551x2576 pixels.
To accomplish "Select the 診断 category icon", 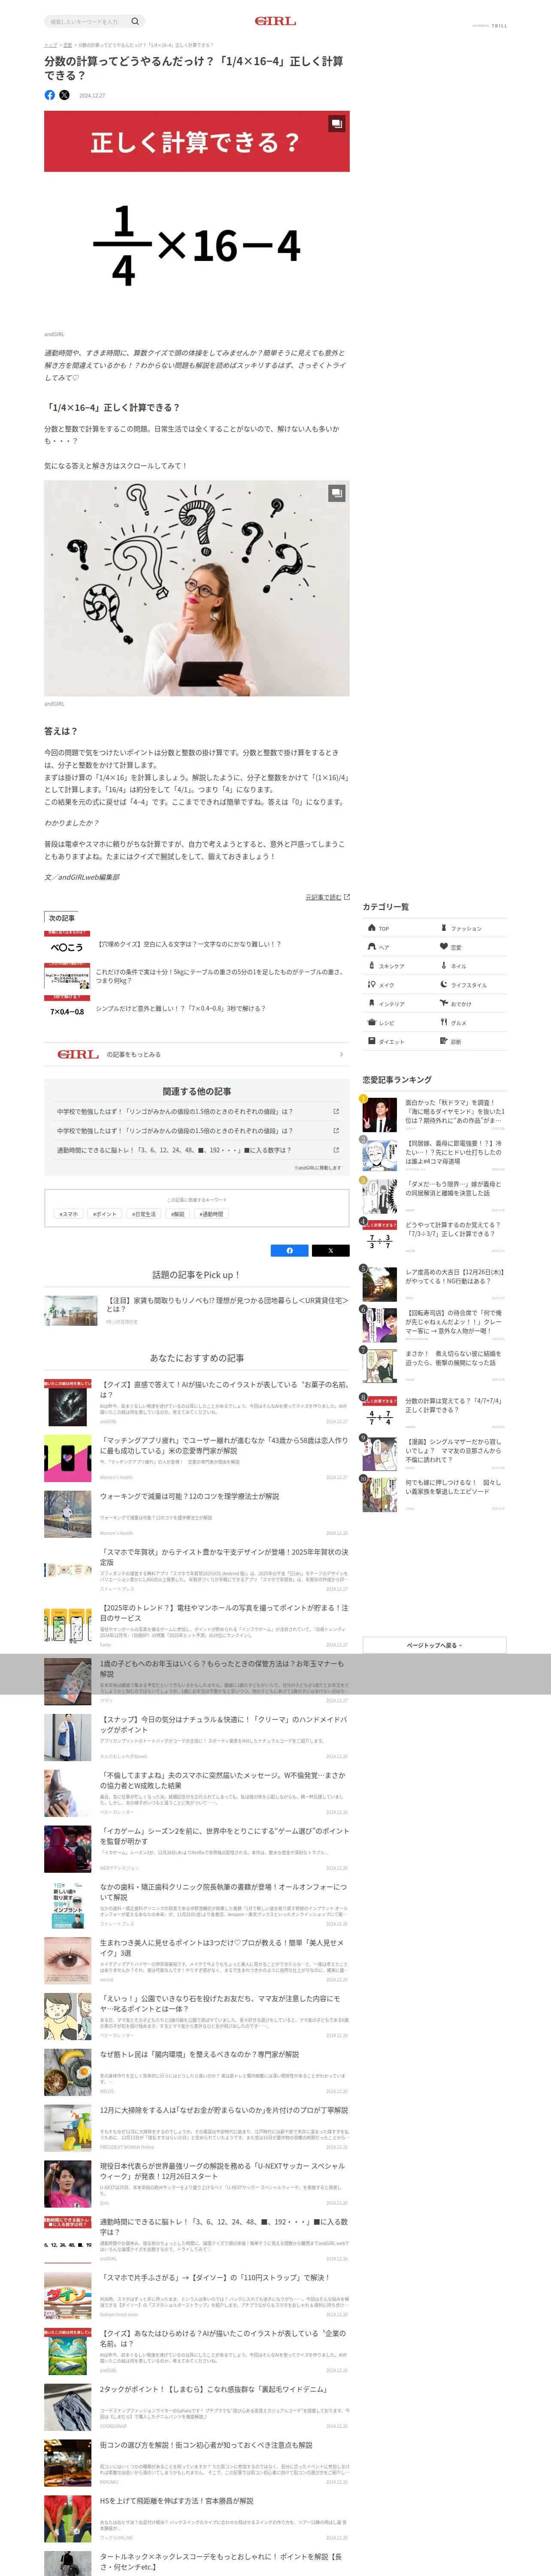I will 444,1041.
